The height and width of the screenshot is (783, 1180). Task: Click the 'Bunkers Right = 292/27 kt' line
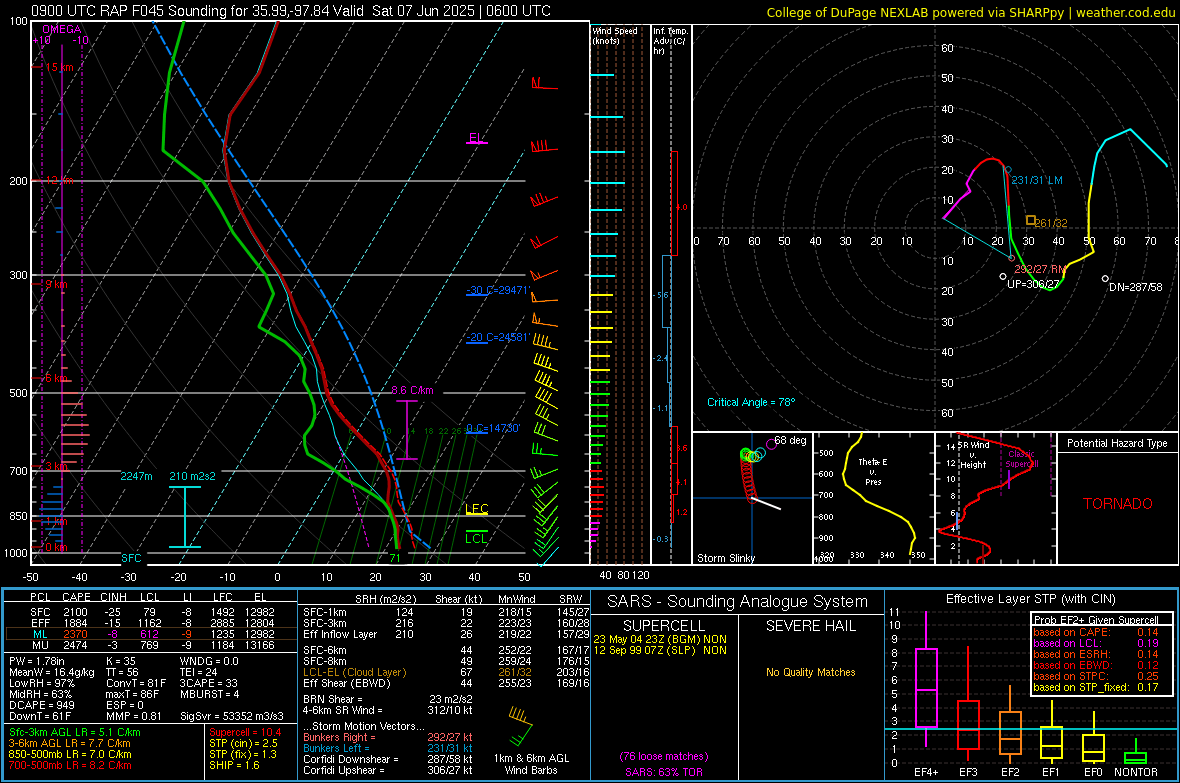pyautogui.click(x=388, y=738)
